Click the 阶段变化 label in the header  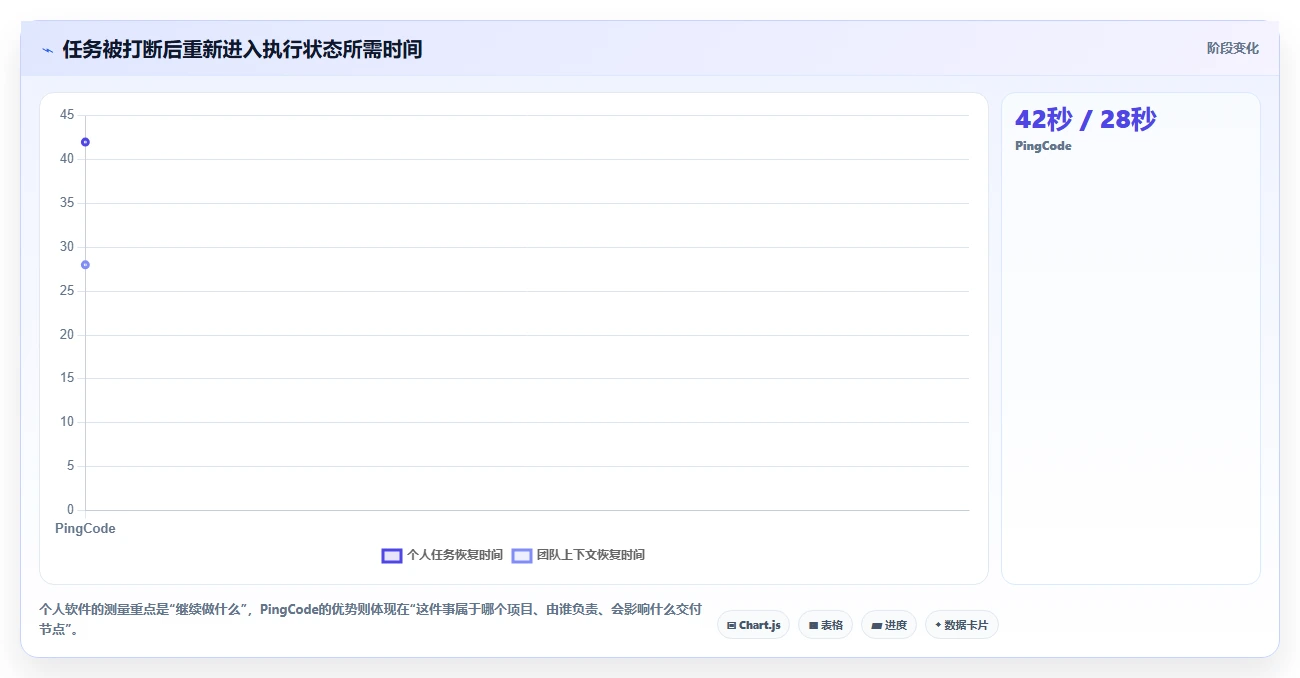click(x=1232, y=48)
